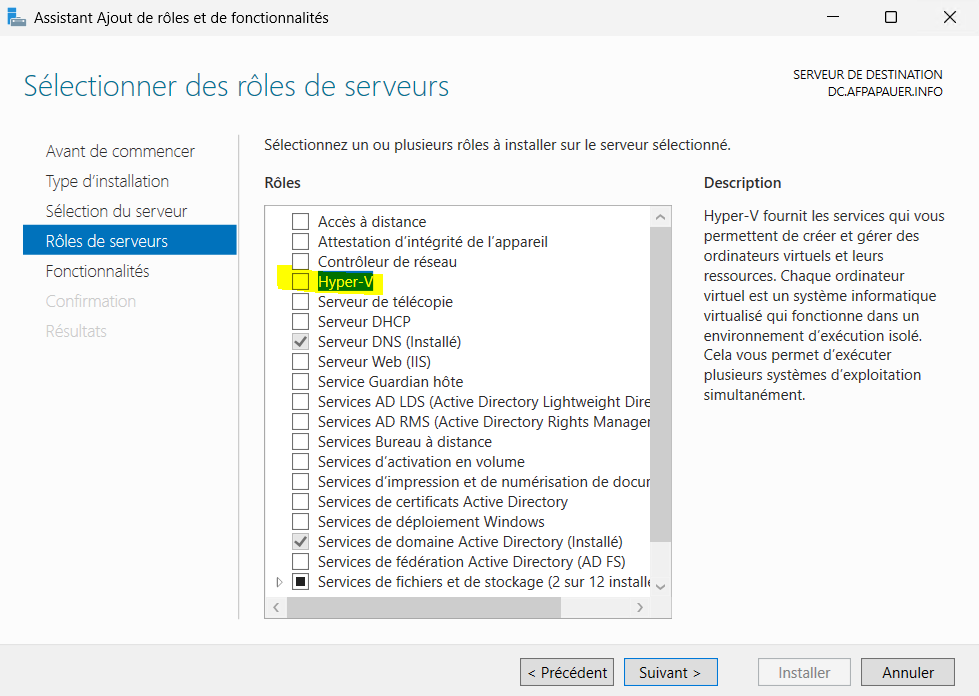Open the Type d'installation step
The image size is (979, 696).
point(107,181)
